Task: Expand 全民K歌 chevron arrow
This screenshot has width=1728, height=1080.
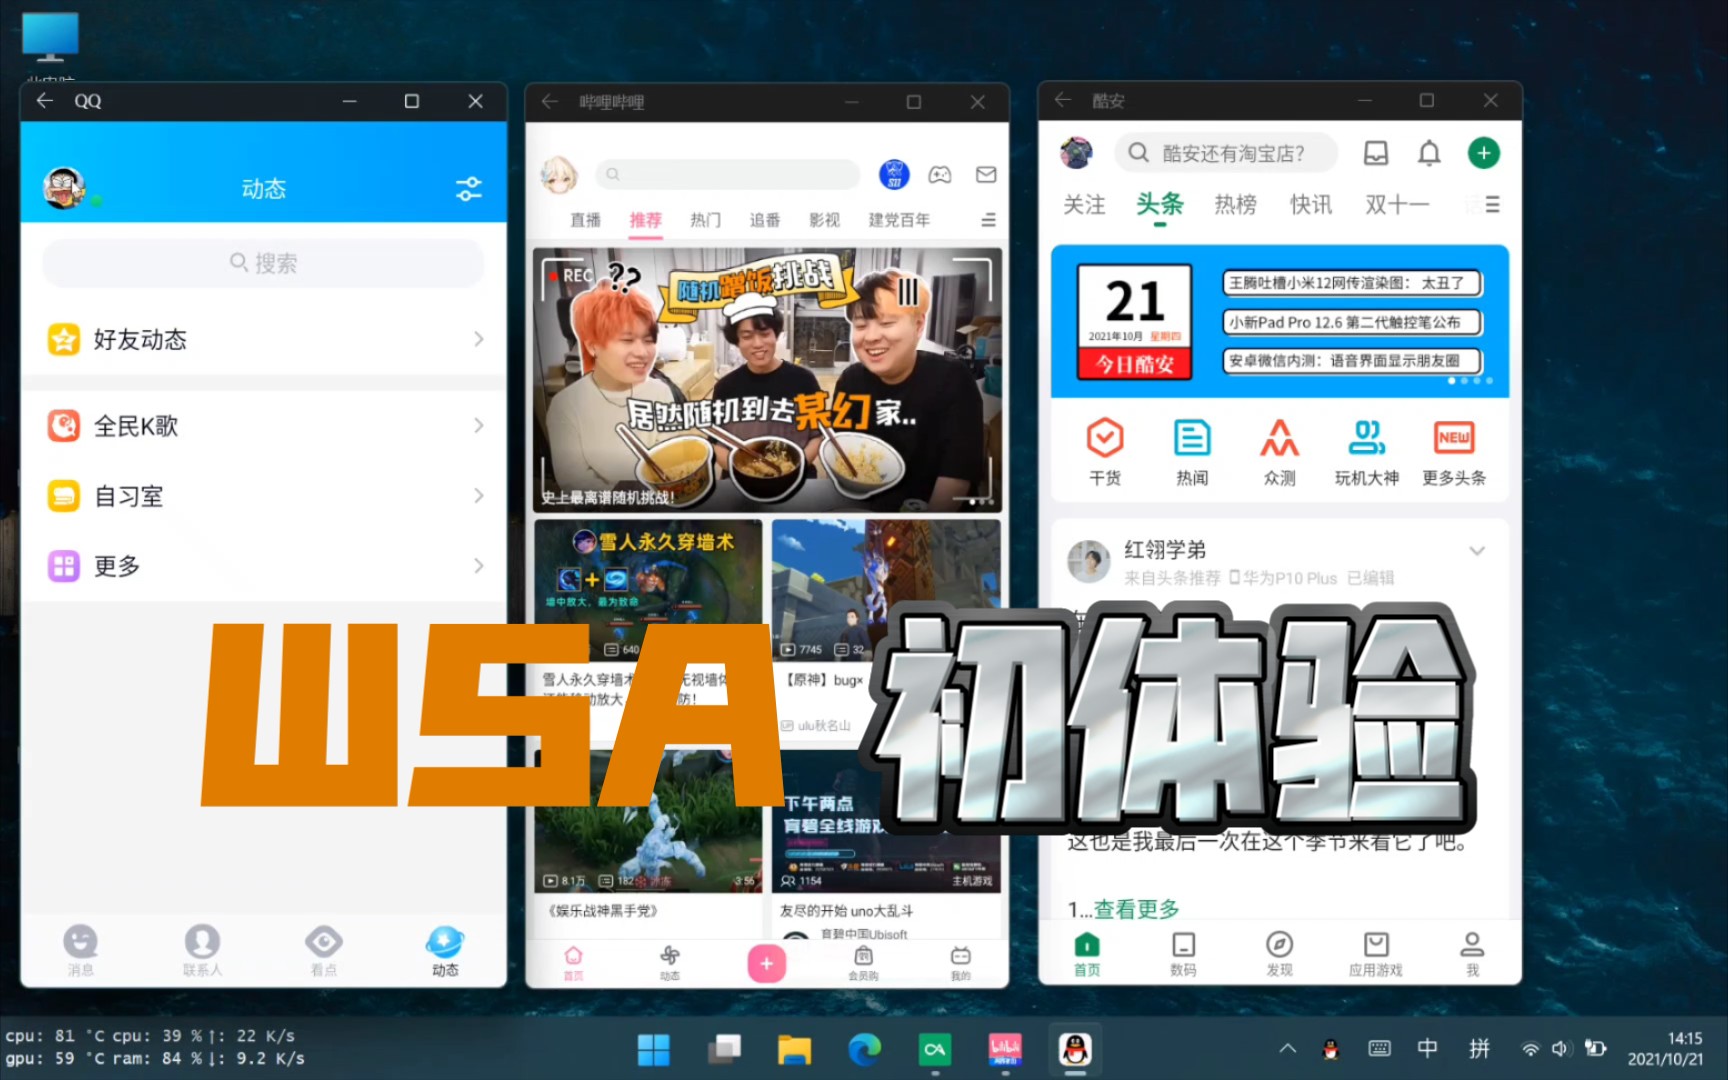Action: (x=479, y=426)
